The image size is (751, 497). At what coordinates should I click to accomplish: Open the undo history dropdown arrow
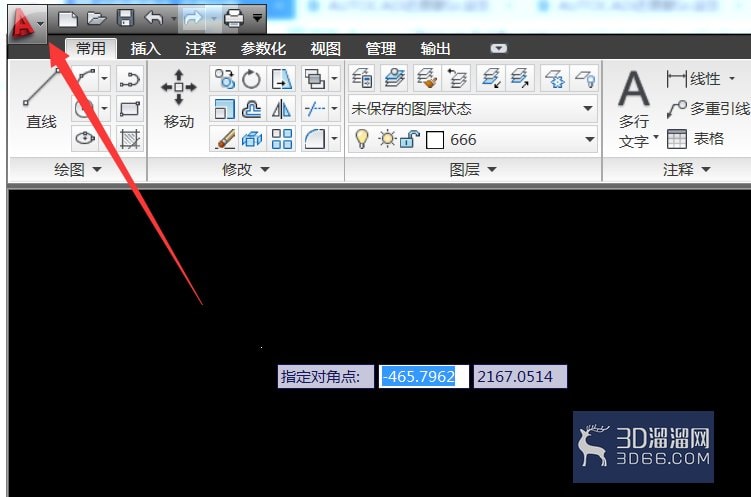pos(173,19)
